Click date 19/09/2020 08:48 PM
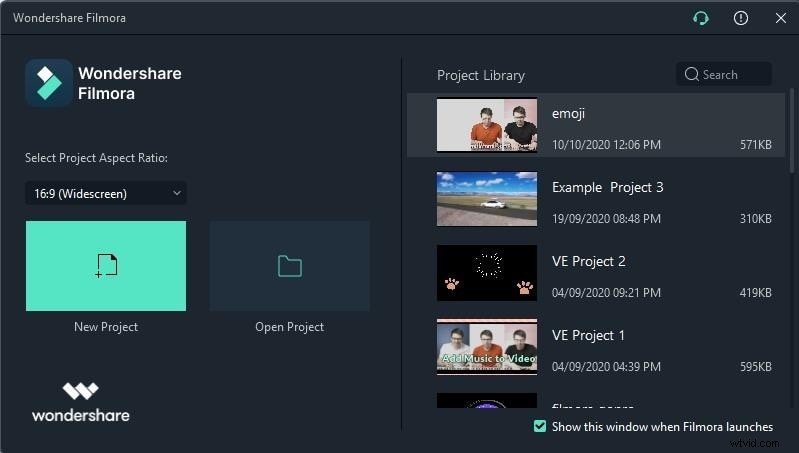Screen dimensions: 799x453 click(606, 219)
